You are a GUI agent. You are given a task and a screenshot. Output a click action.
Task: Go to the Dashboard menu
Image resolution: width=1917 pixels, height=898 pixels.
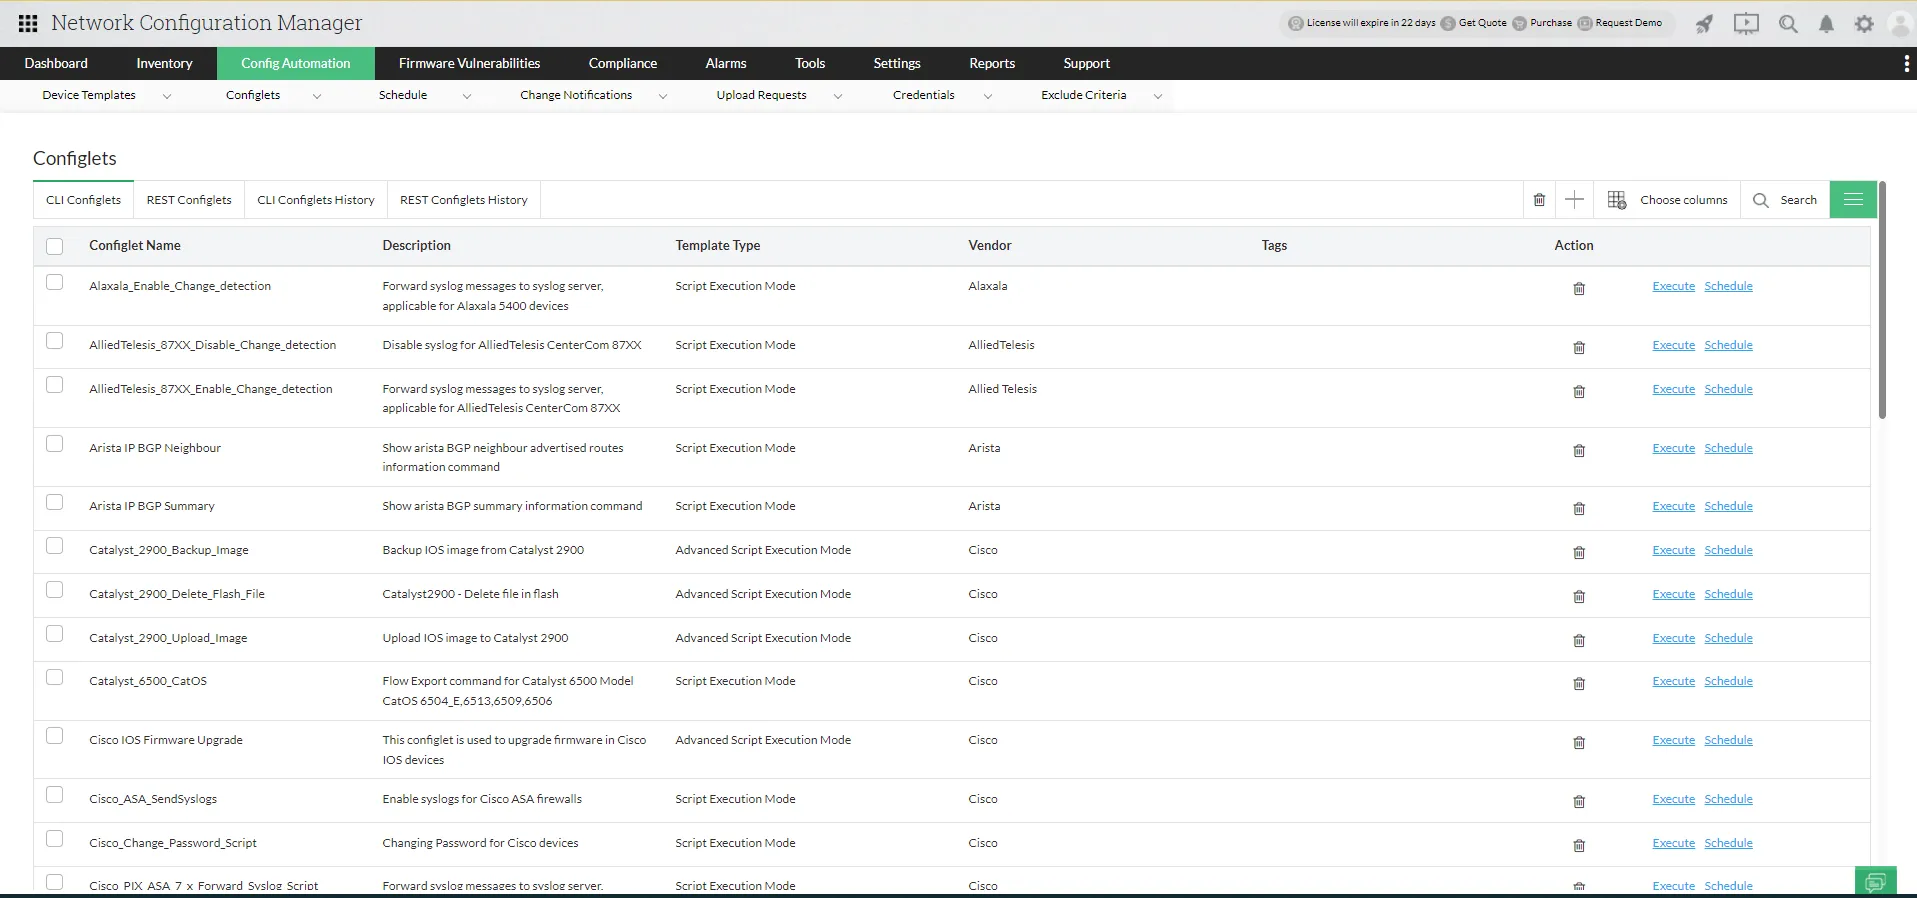56,63
